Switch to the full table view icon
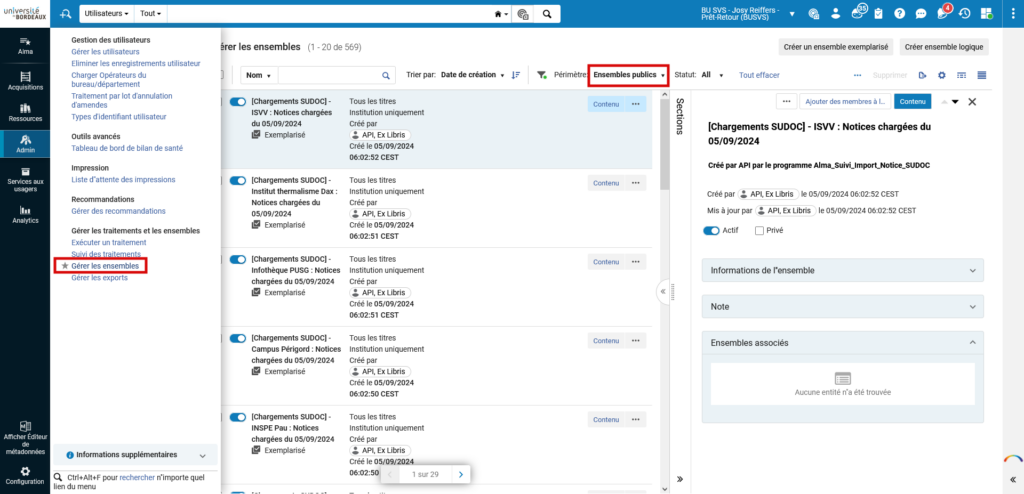 (982, 75)
